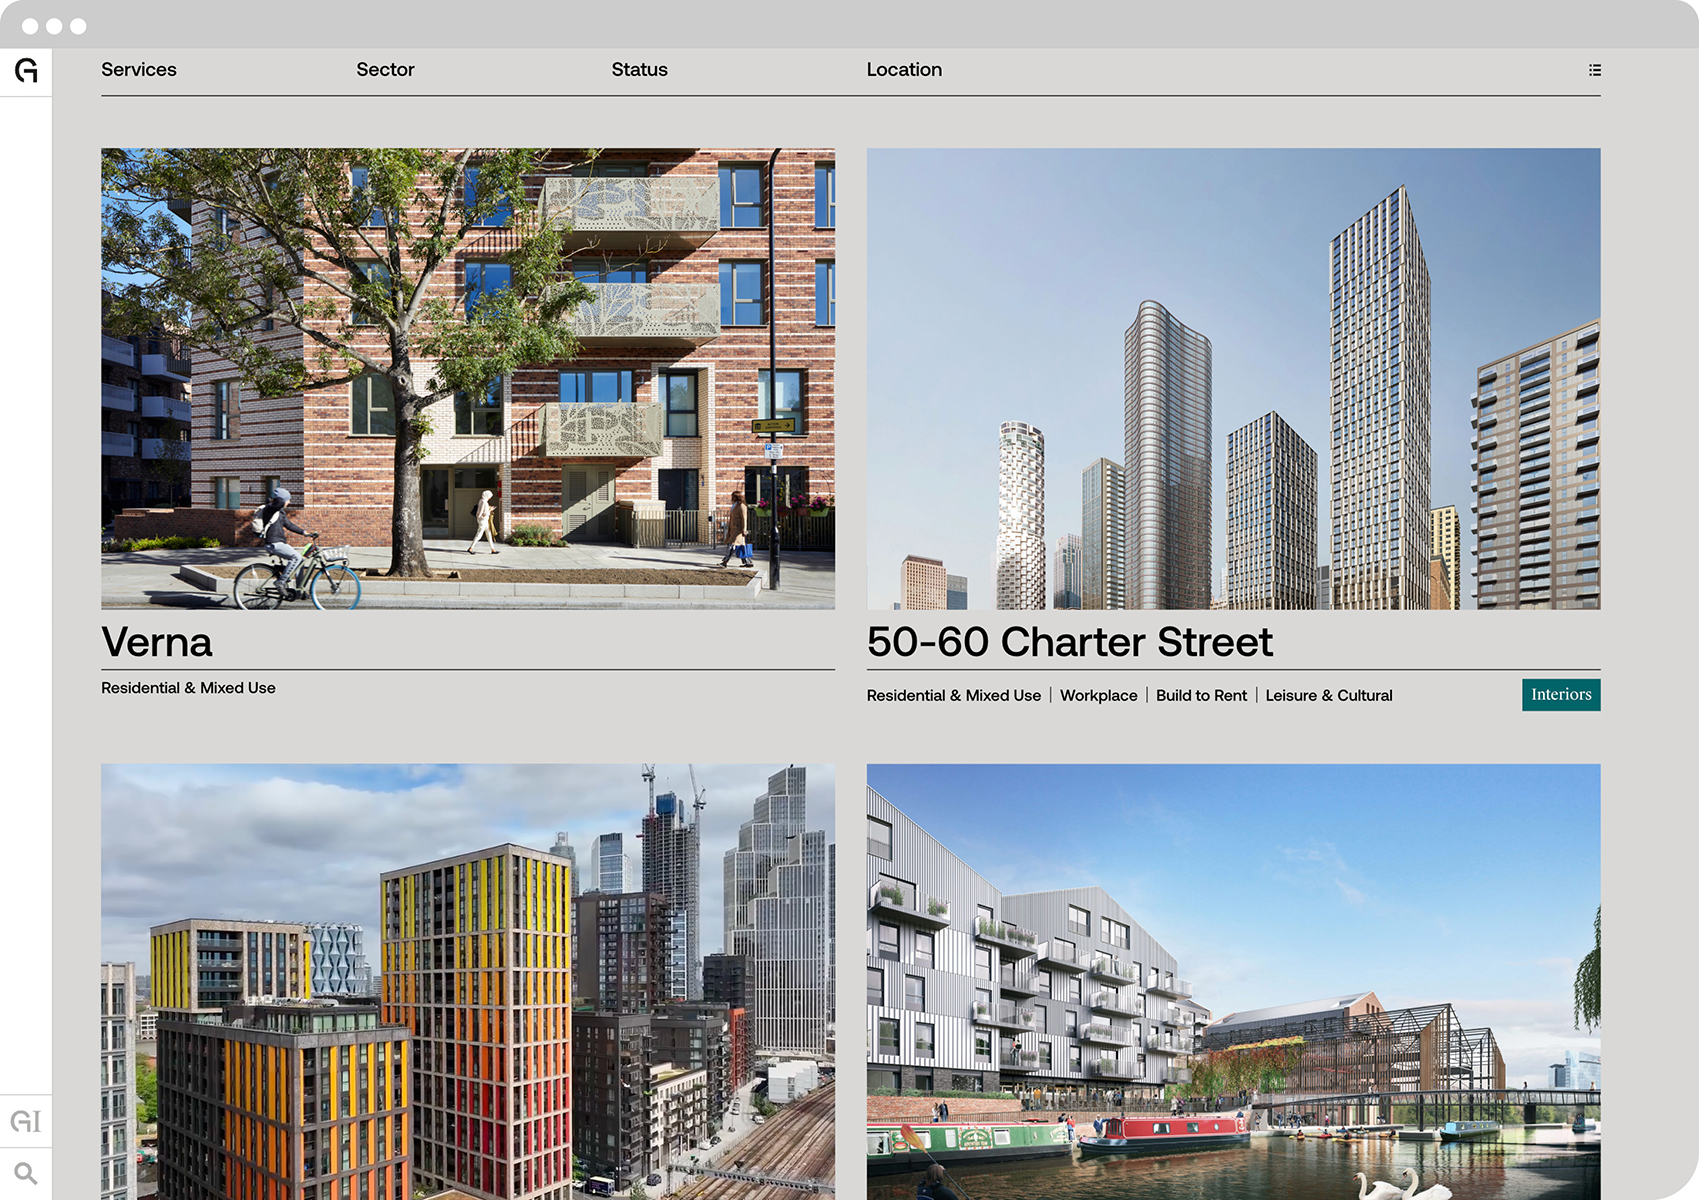Select the Build to Rent tag

pos(1201,696)
